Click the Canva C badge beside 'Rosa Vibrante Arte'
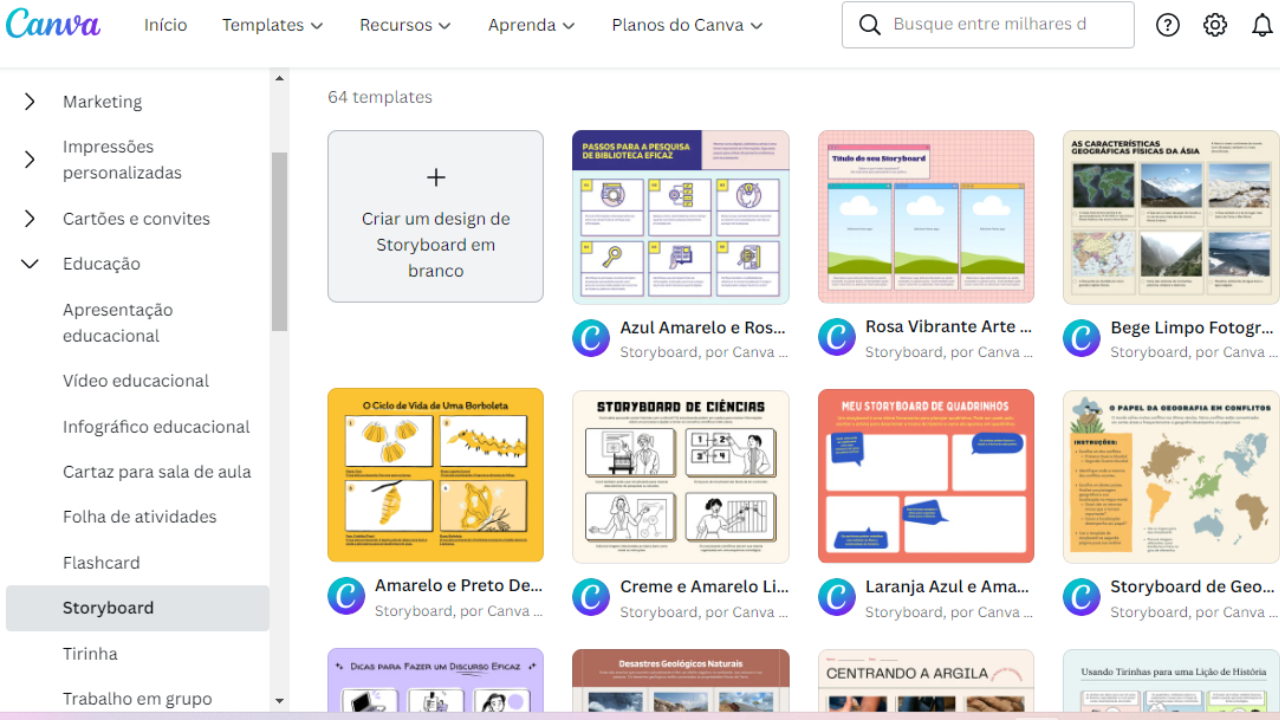The width and height of the screenshot is (1280, 720). tap(836, 338)
